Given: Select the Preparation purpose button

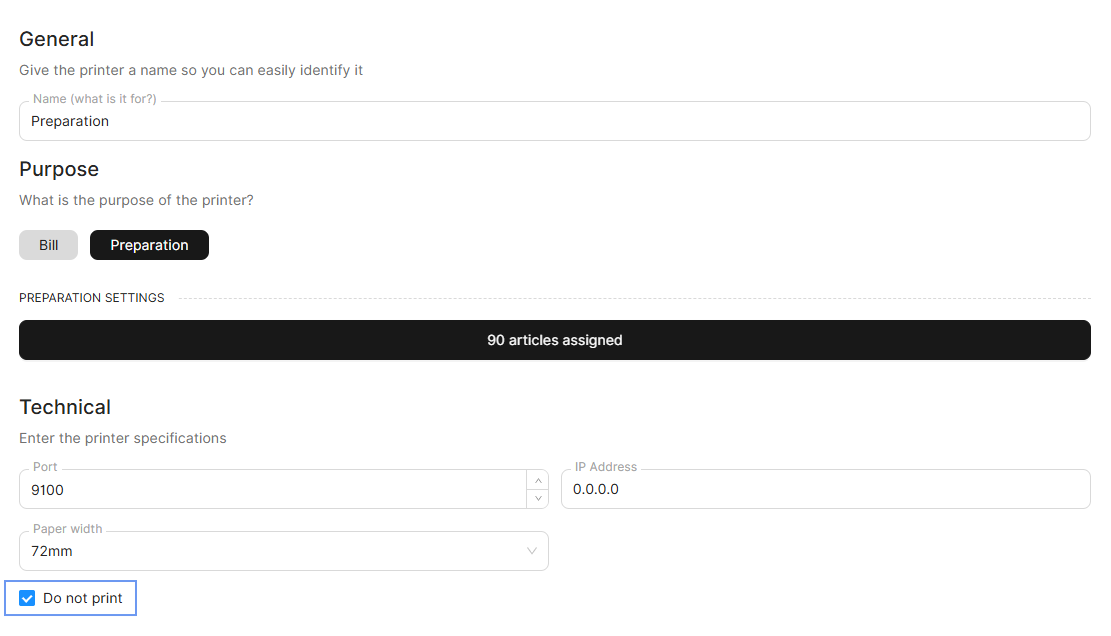Looking at the screenshot, I should pos(149,245).
